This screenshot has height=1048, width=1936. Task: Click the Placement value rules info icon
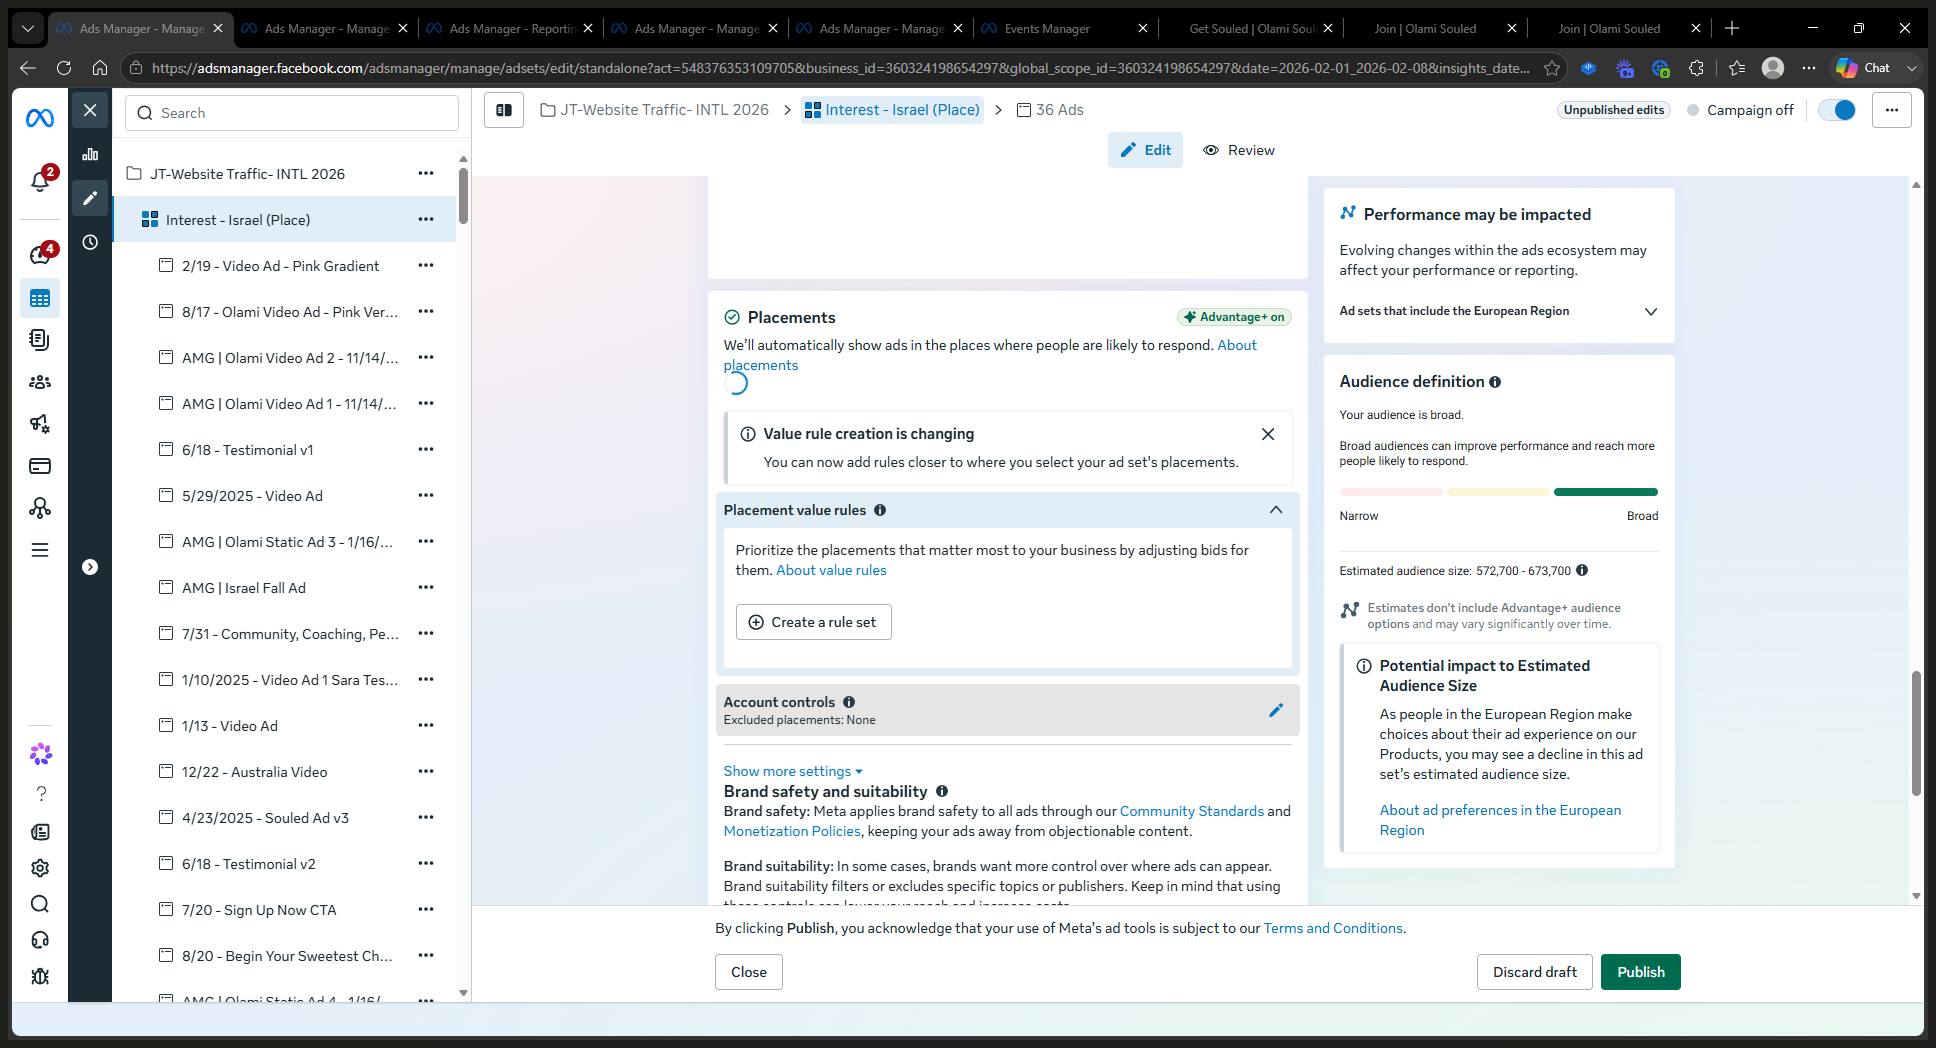click(x=880, y=510)
